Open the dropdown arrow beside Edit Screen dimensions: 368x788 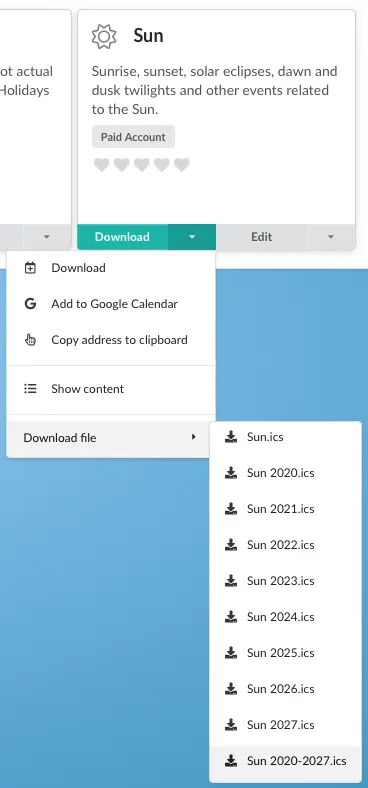coord(330,237)
